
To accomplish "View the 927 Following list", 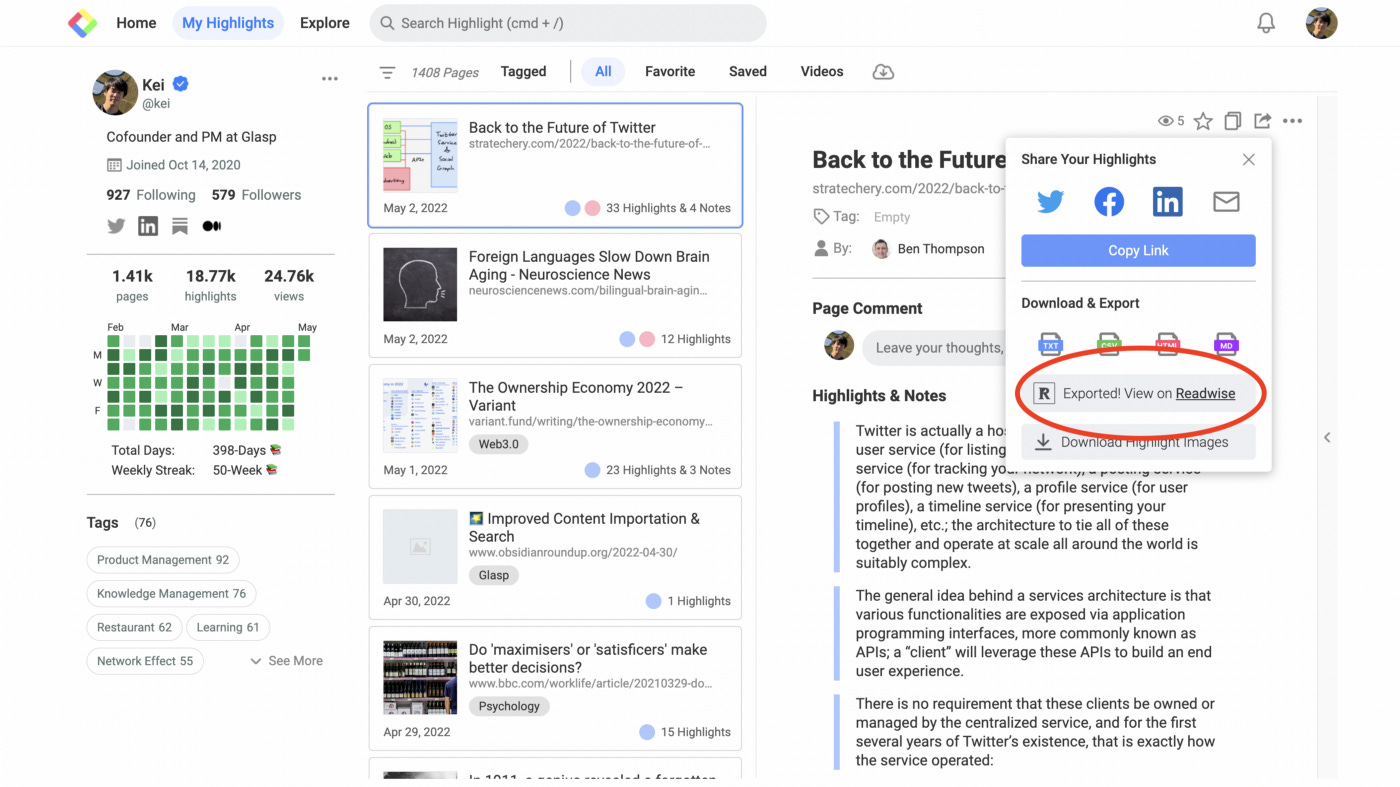I will click(x=151, y=195).
